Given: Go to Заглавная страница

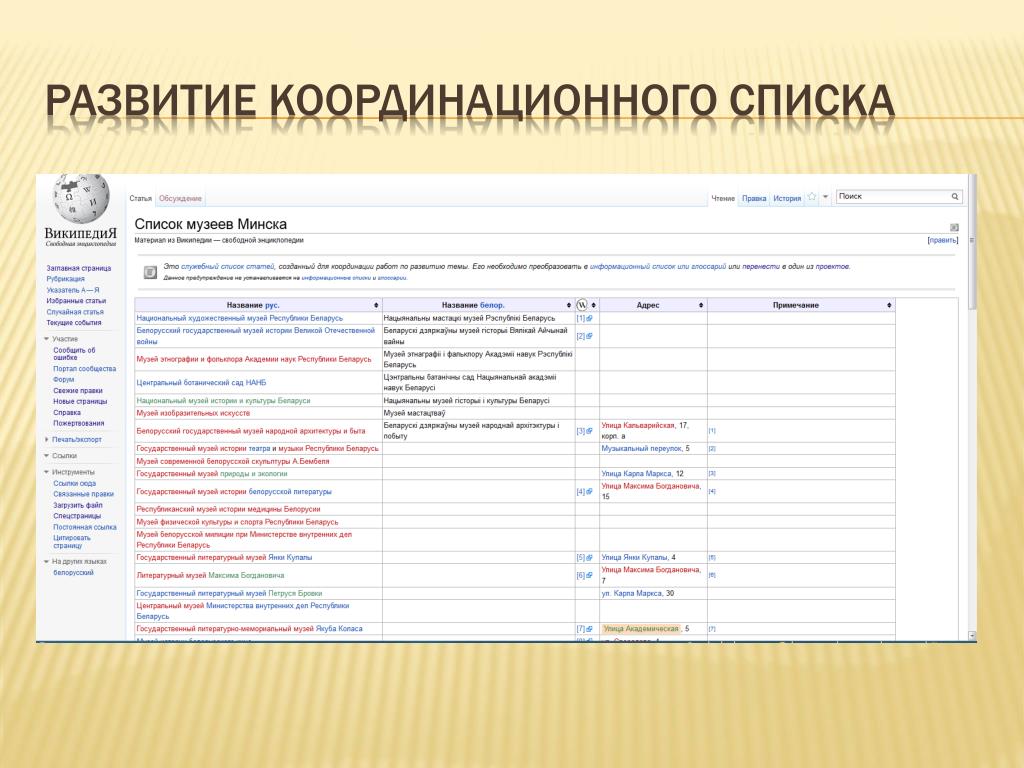Looking at the screenshot, I should click(78, 268).
